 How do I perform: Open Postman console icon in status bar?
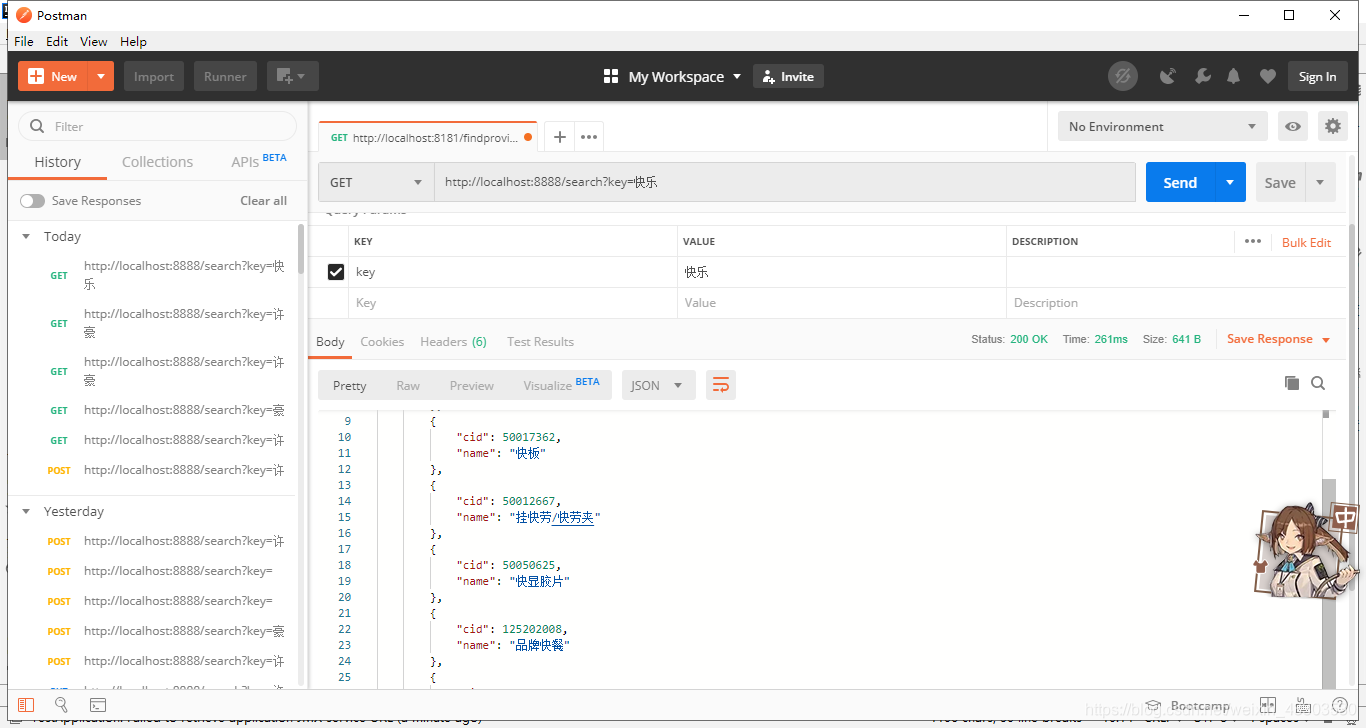98,705
